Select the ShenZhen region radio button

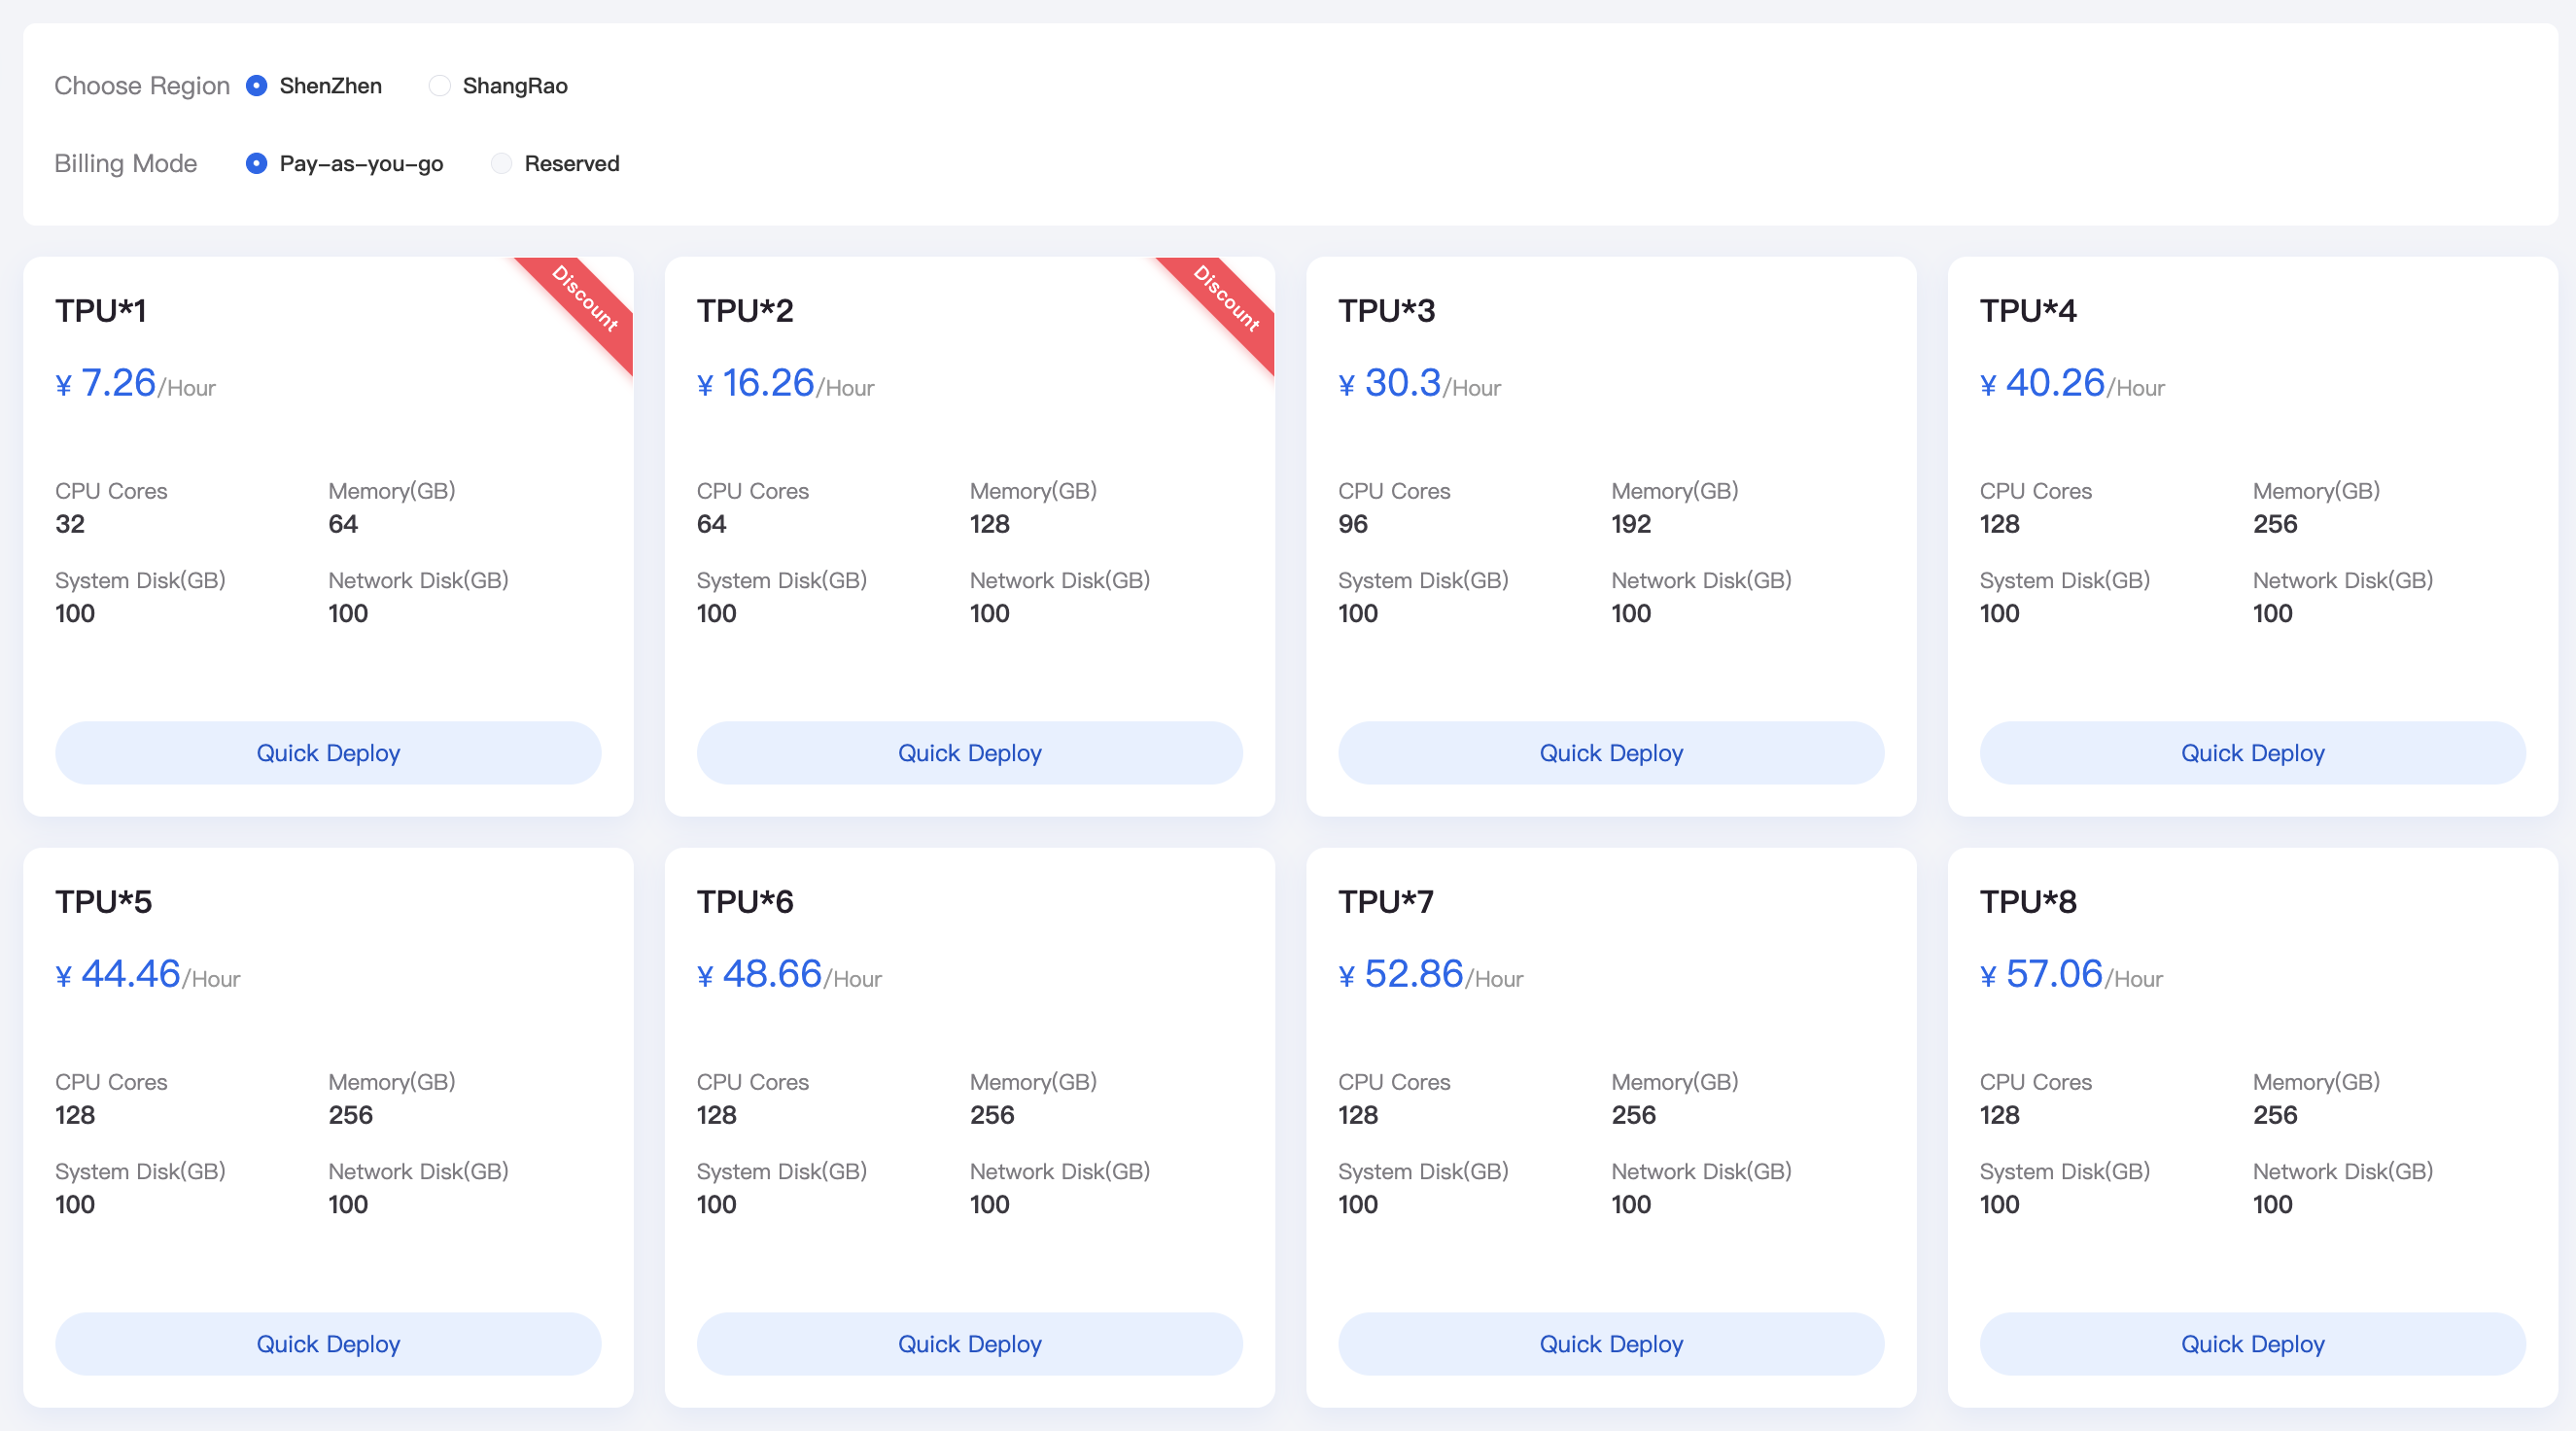tap(256, 86)
